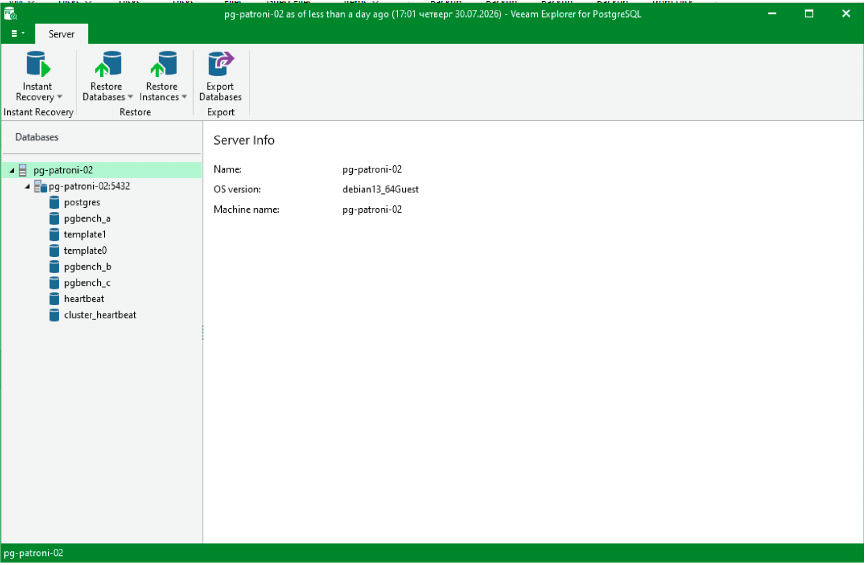
Task: Select the pg-patroni-02 server tree row
Action: pyautogui.click(x=102, y=170)
